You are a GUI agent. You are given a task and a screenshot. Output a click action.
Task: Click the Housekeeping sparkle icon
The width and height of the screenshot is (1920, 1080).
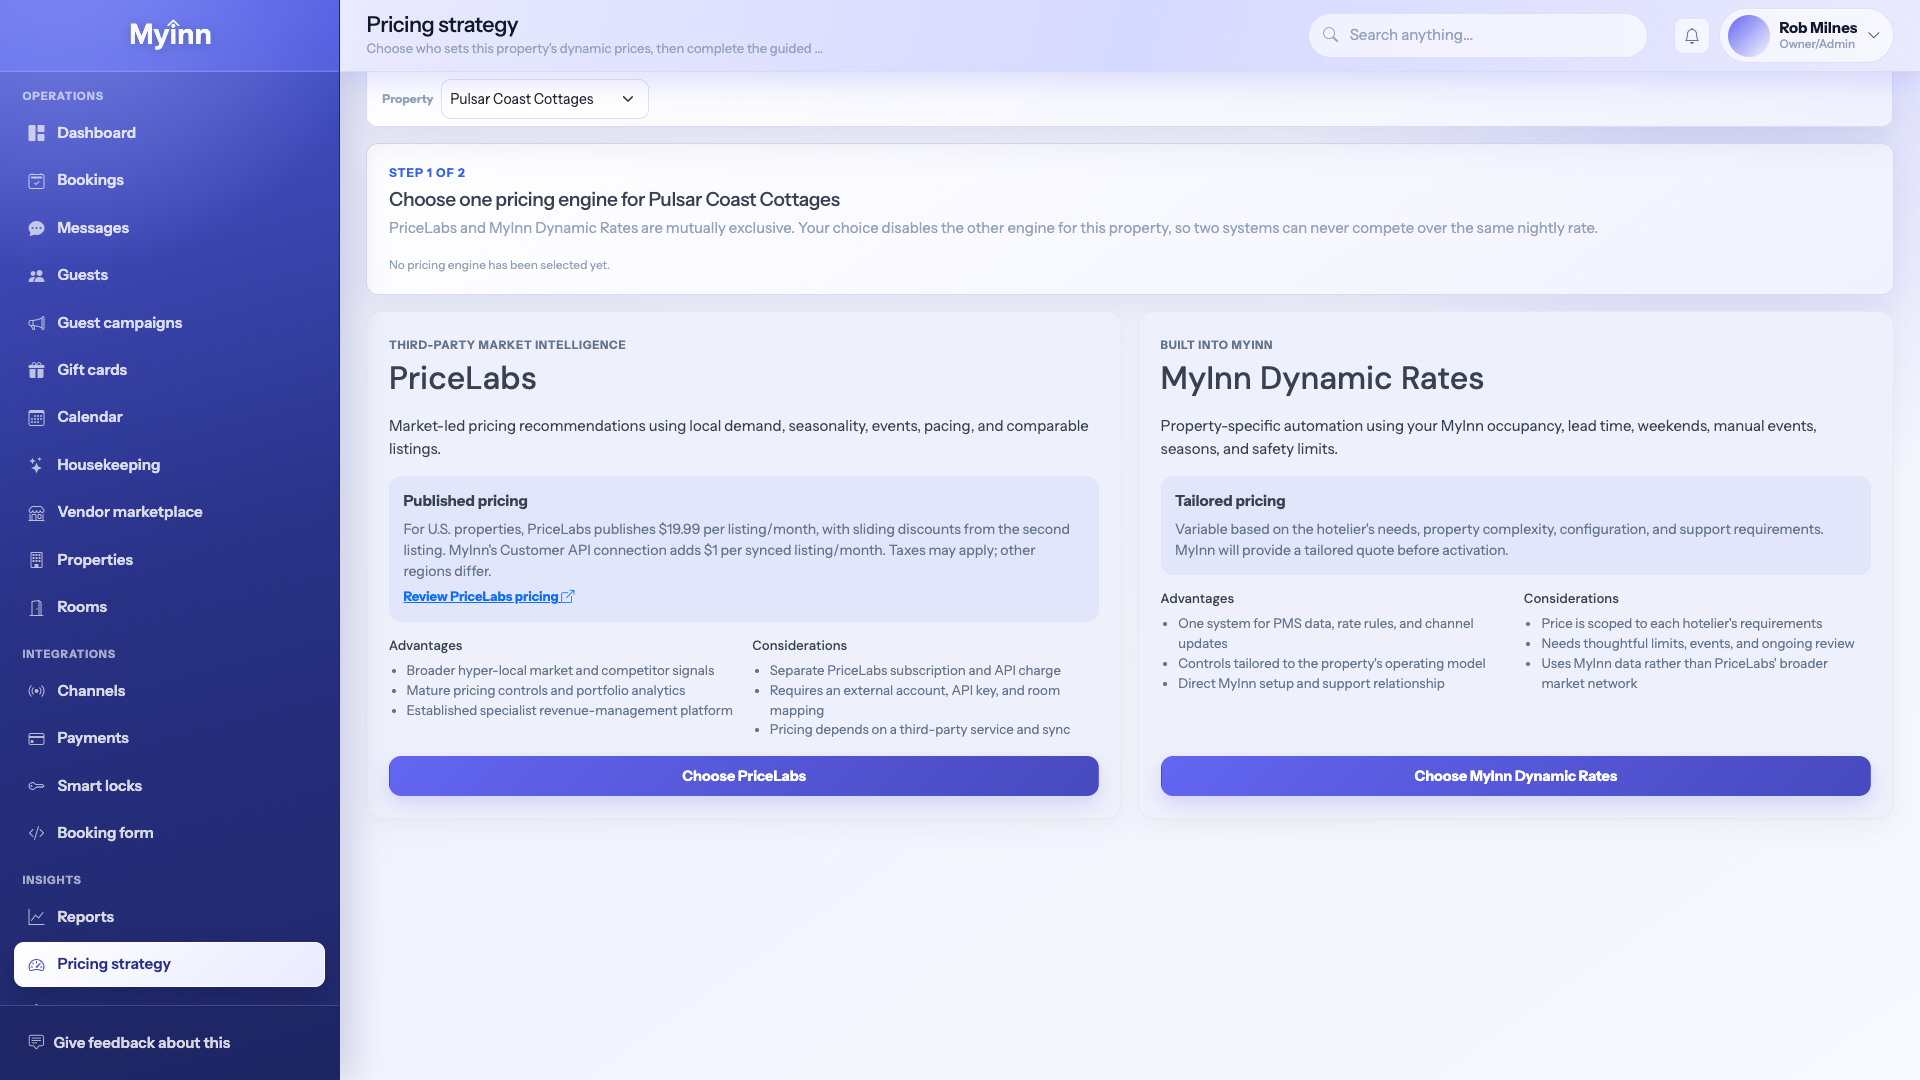37,465
